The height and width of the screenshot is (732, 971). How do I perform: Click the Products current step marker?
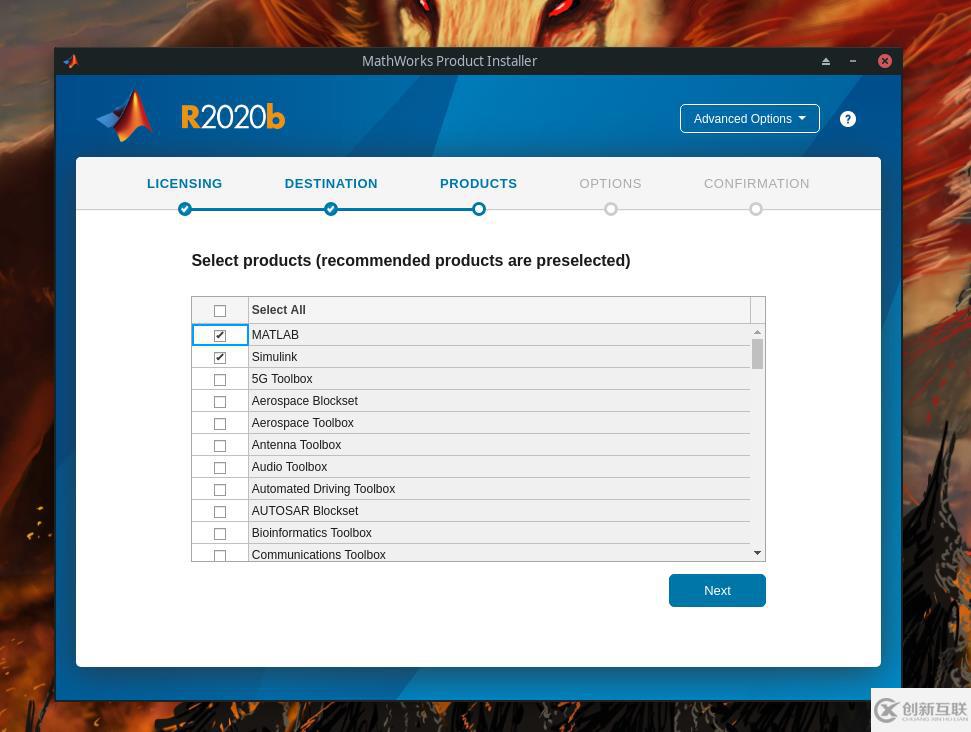pos(479,209)
